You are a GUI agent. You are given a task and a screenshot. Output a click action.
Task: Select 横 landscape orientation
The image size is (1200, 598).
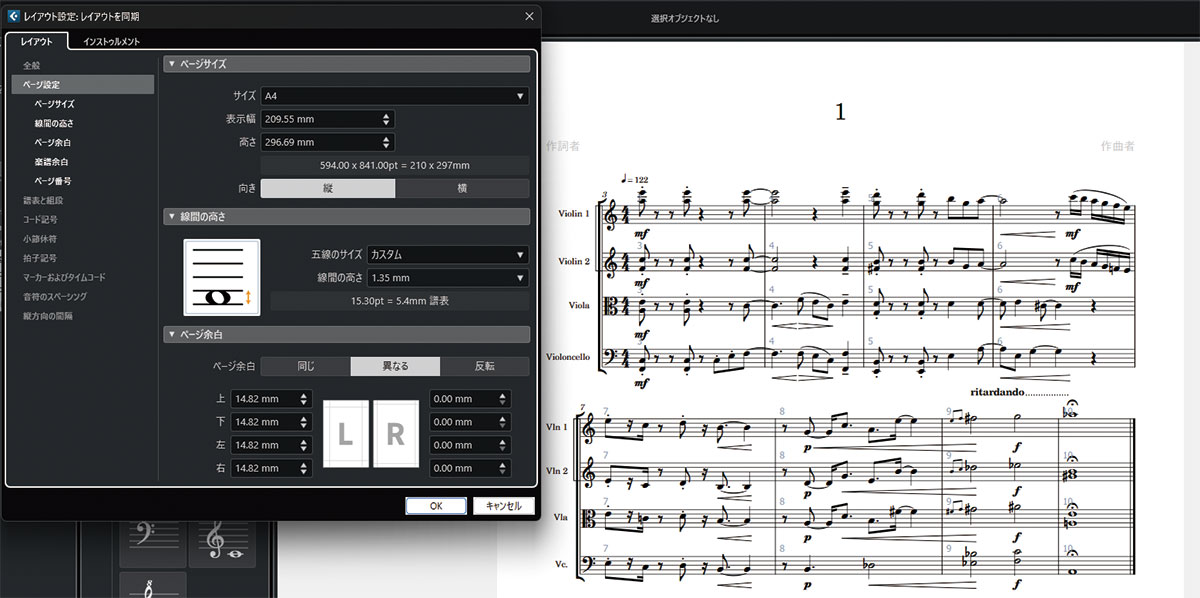[462, 188]
